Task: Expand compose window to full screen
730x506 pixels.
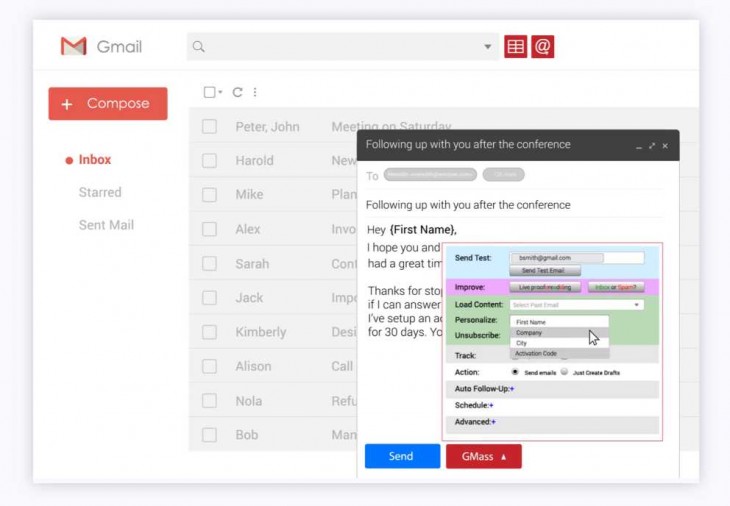Action: (x=652, y=146)
